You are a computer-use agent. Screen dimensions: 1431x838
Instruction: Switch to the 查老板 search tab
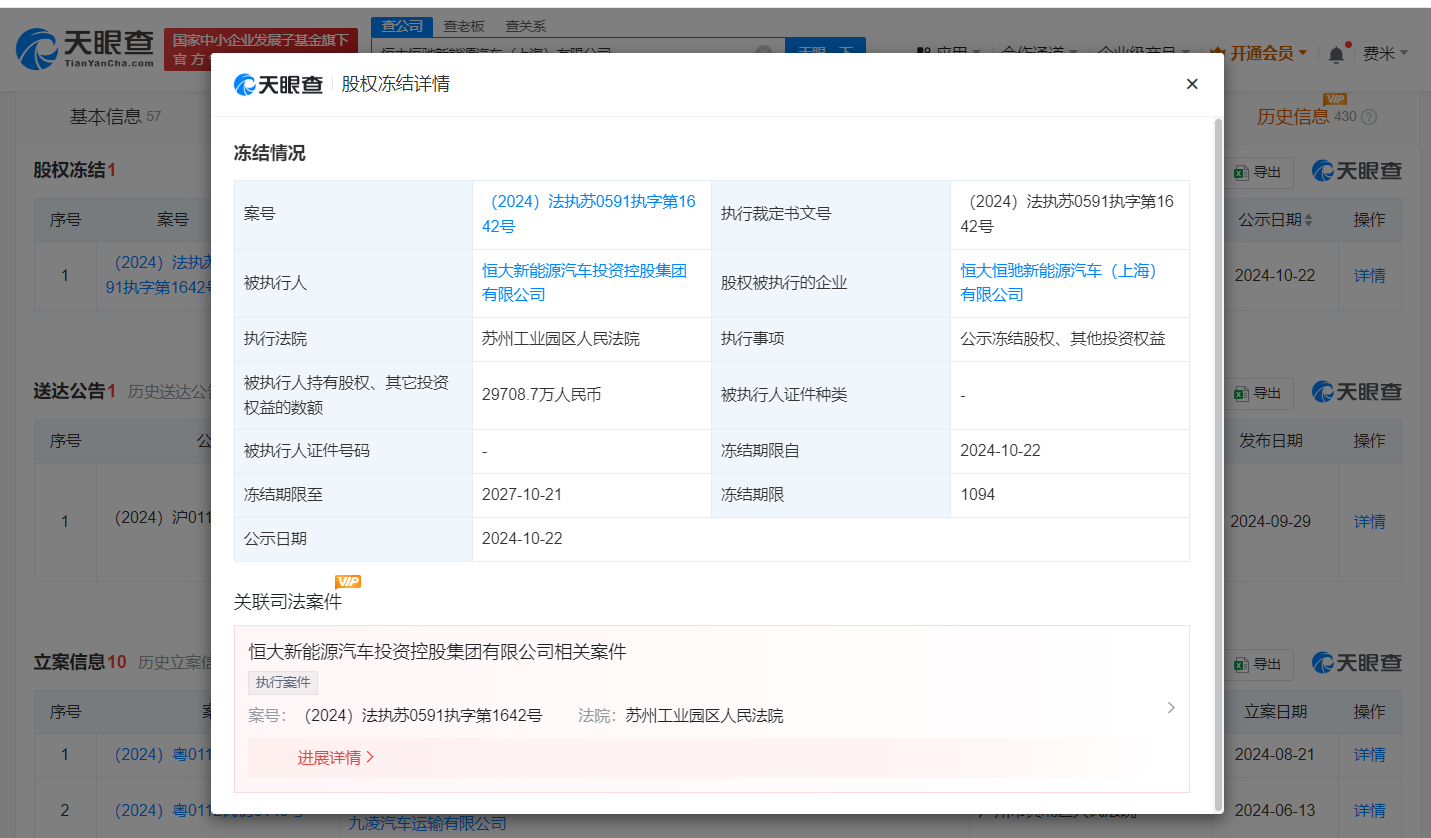[464, 27]
